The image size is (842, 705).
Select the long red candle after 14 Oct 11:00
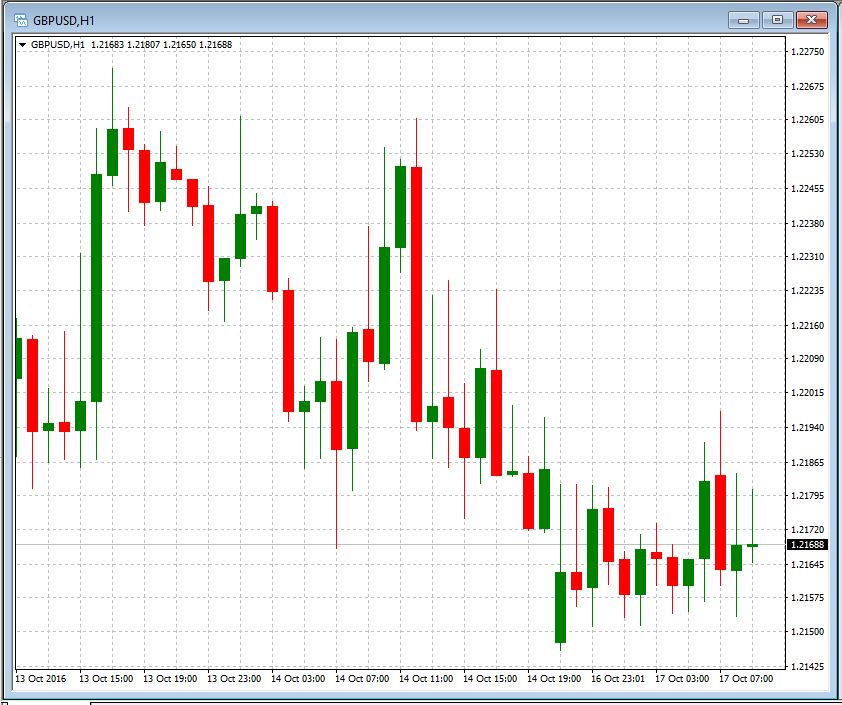coord(416,294)
